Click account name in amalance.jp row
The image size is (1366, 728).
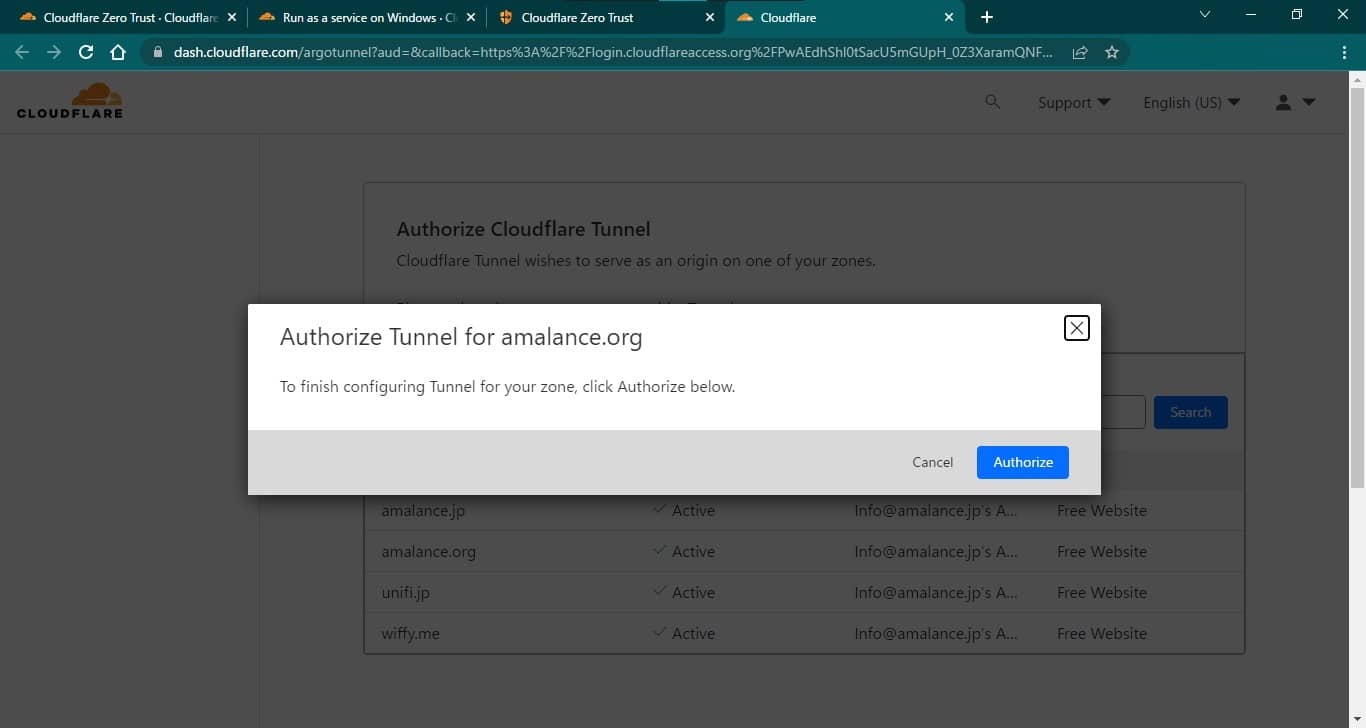click(x=936, y=510)
